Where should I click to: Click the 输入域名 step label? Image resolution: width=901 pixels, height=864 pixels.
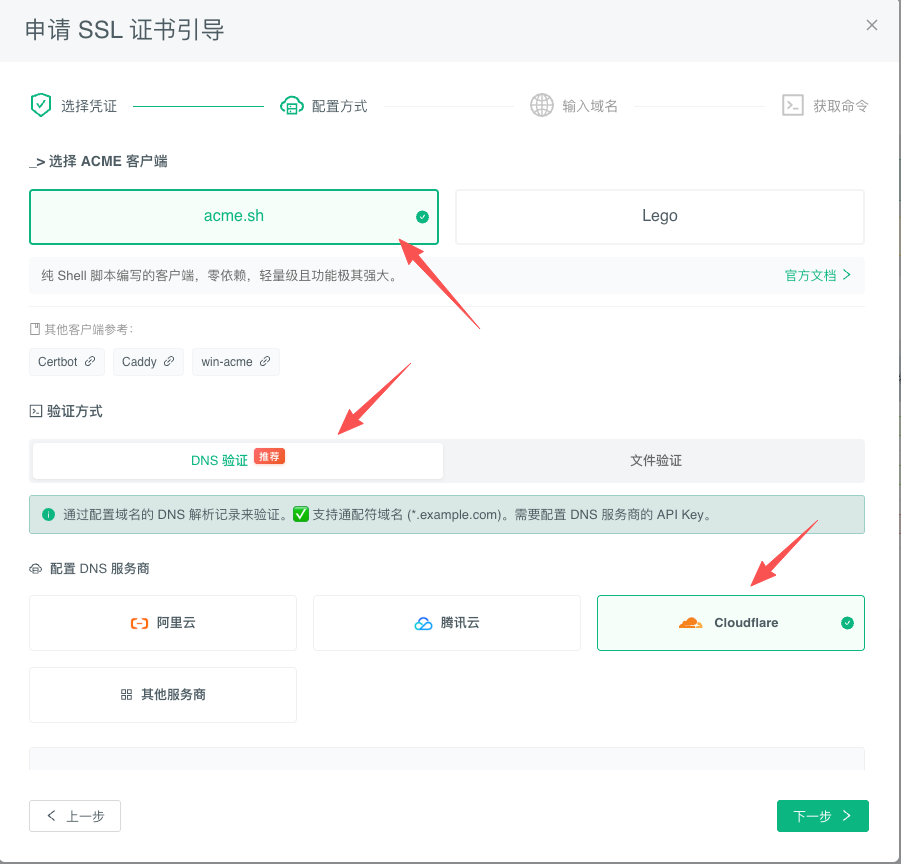tap(590, 106)
